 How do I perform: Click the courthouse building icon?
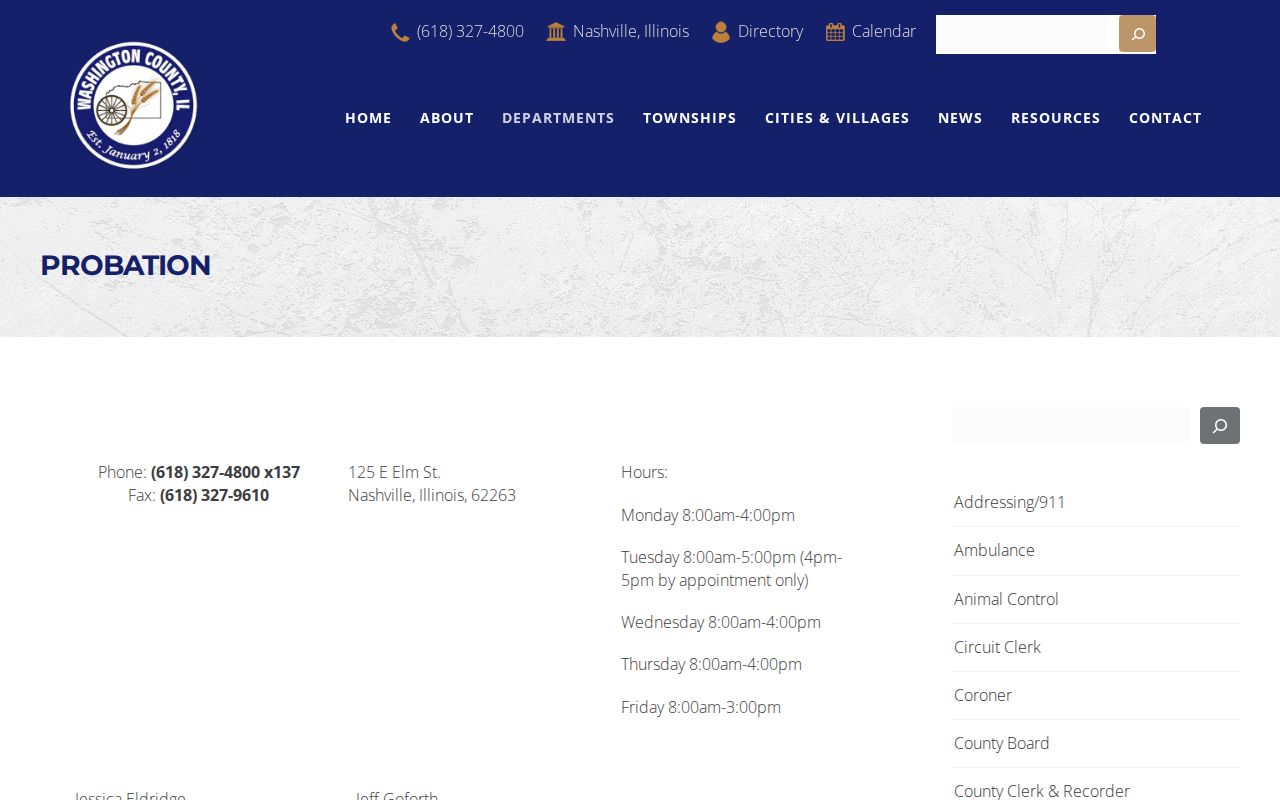point(556,32)
